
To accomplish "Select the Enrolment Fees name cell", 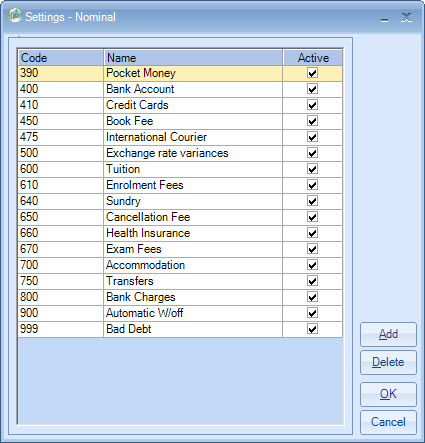I will tap(193, 185).
